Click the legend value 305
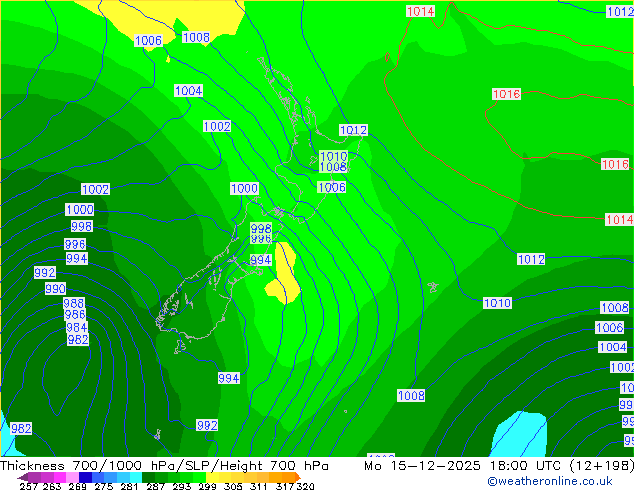Screen dimensions: 634x490 (233, 486)
